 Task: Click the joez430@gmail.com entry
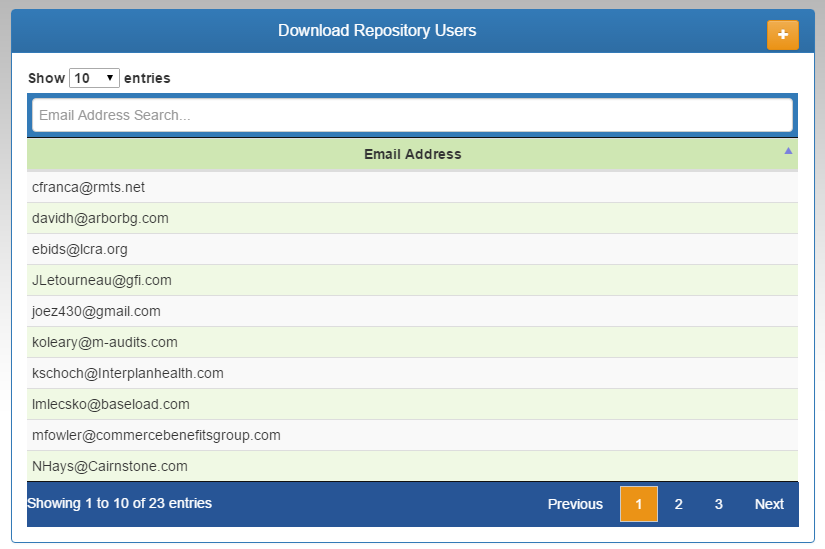(x=96, y=311)
